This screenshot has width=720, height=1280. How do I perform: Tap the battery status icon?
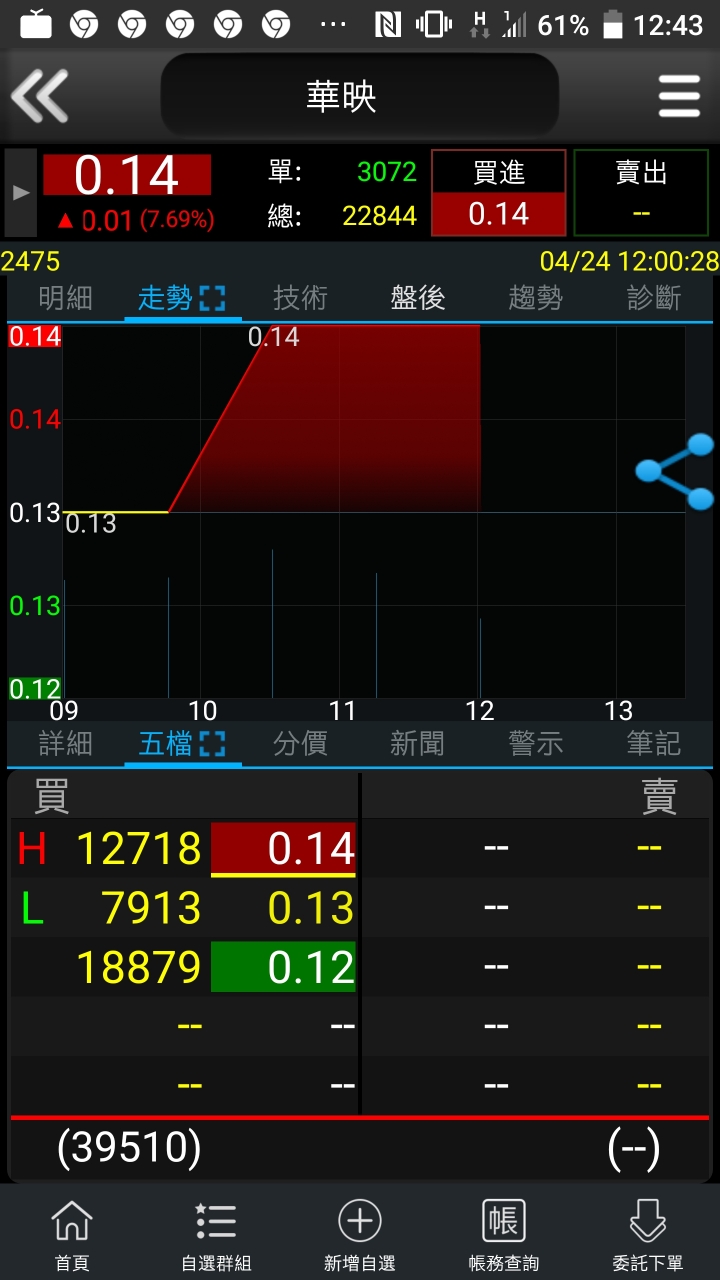[x=612, y=24]
